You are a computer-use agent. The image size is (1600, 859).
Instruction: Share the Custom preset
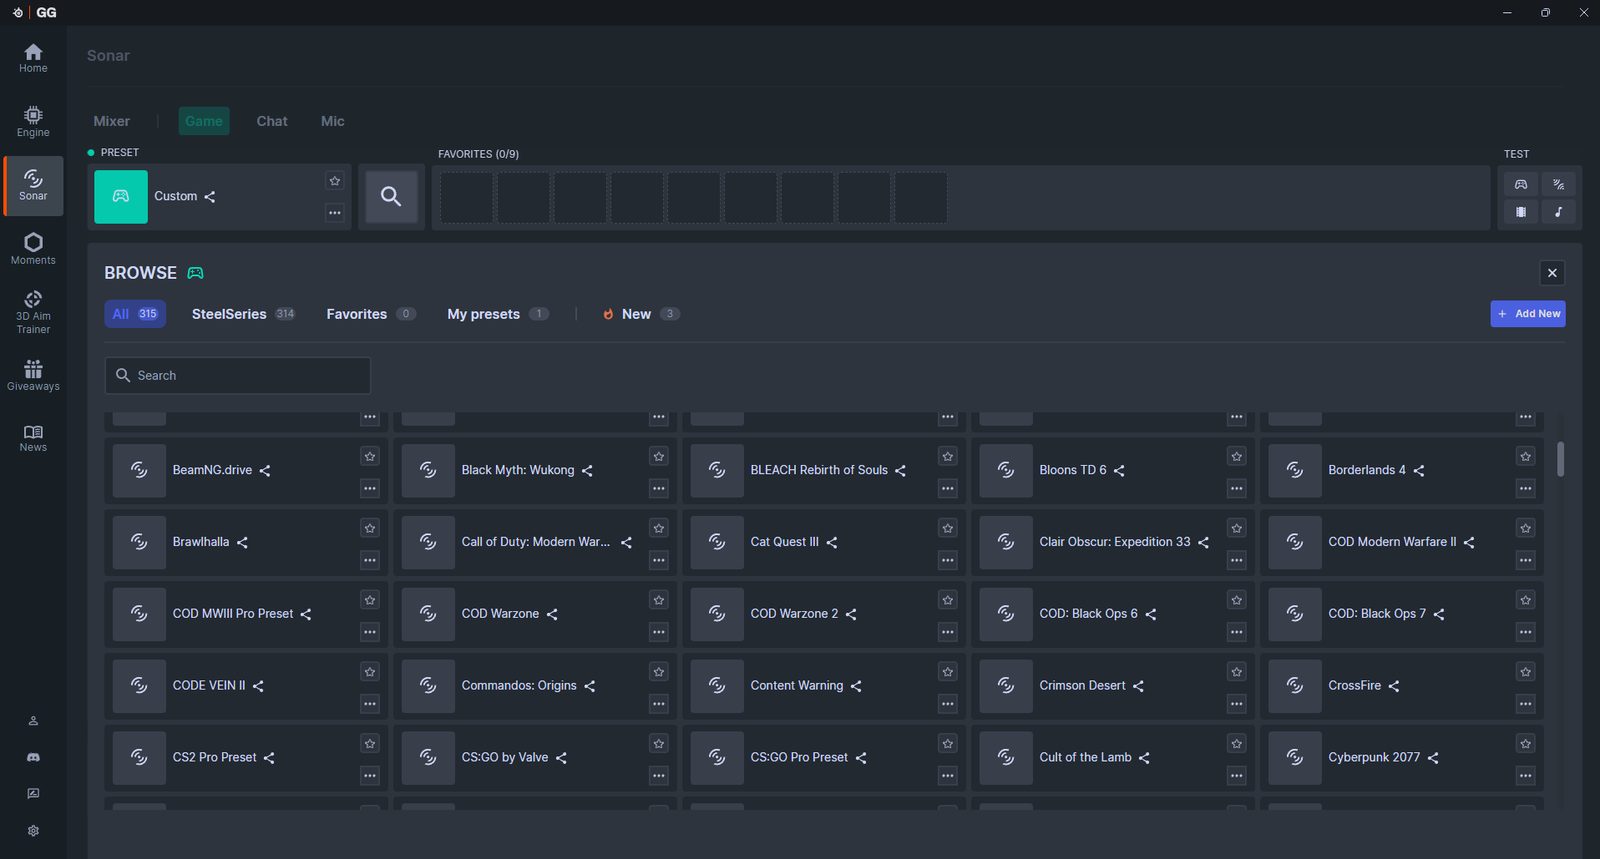(210, 197)
